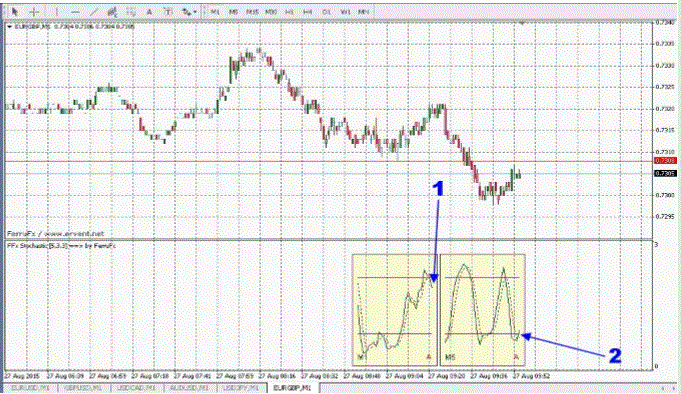The image size is (681, 394).
Task: Select the cursor arrow tool
Action: 15,12
